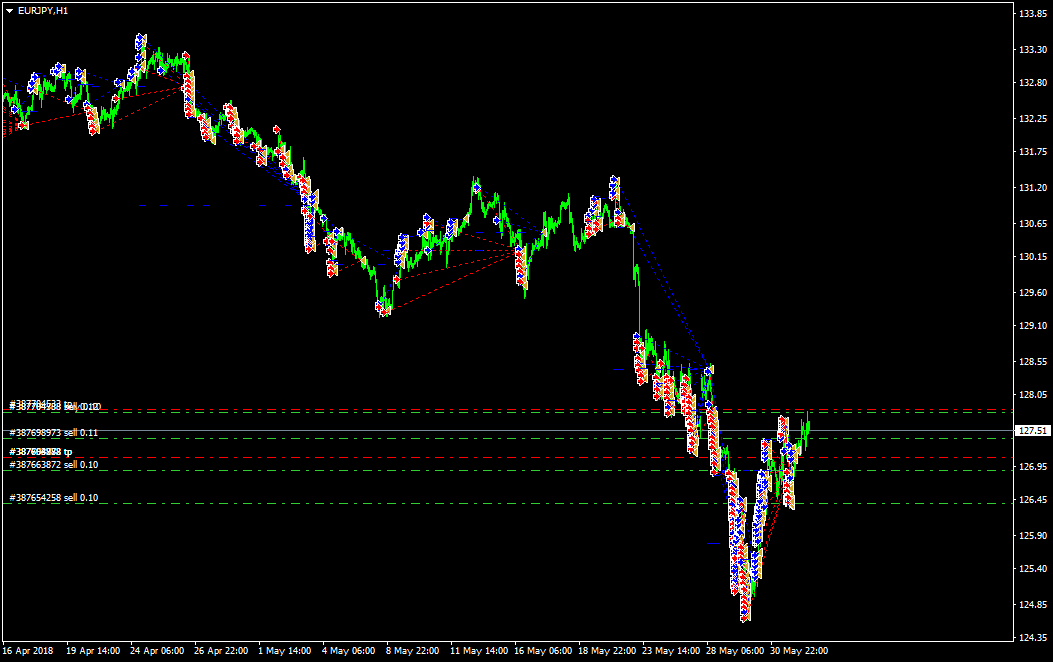Click price scale value 125.40

click(1033, 569)
